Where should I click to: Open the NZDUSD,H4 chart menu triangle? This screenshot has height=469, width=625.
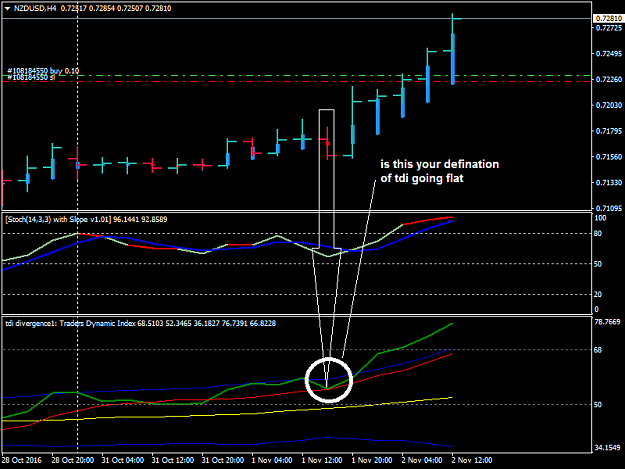click(7, 8)
